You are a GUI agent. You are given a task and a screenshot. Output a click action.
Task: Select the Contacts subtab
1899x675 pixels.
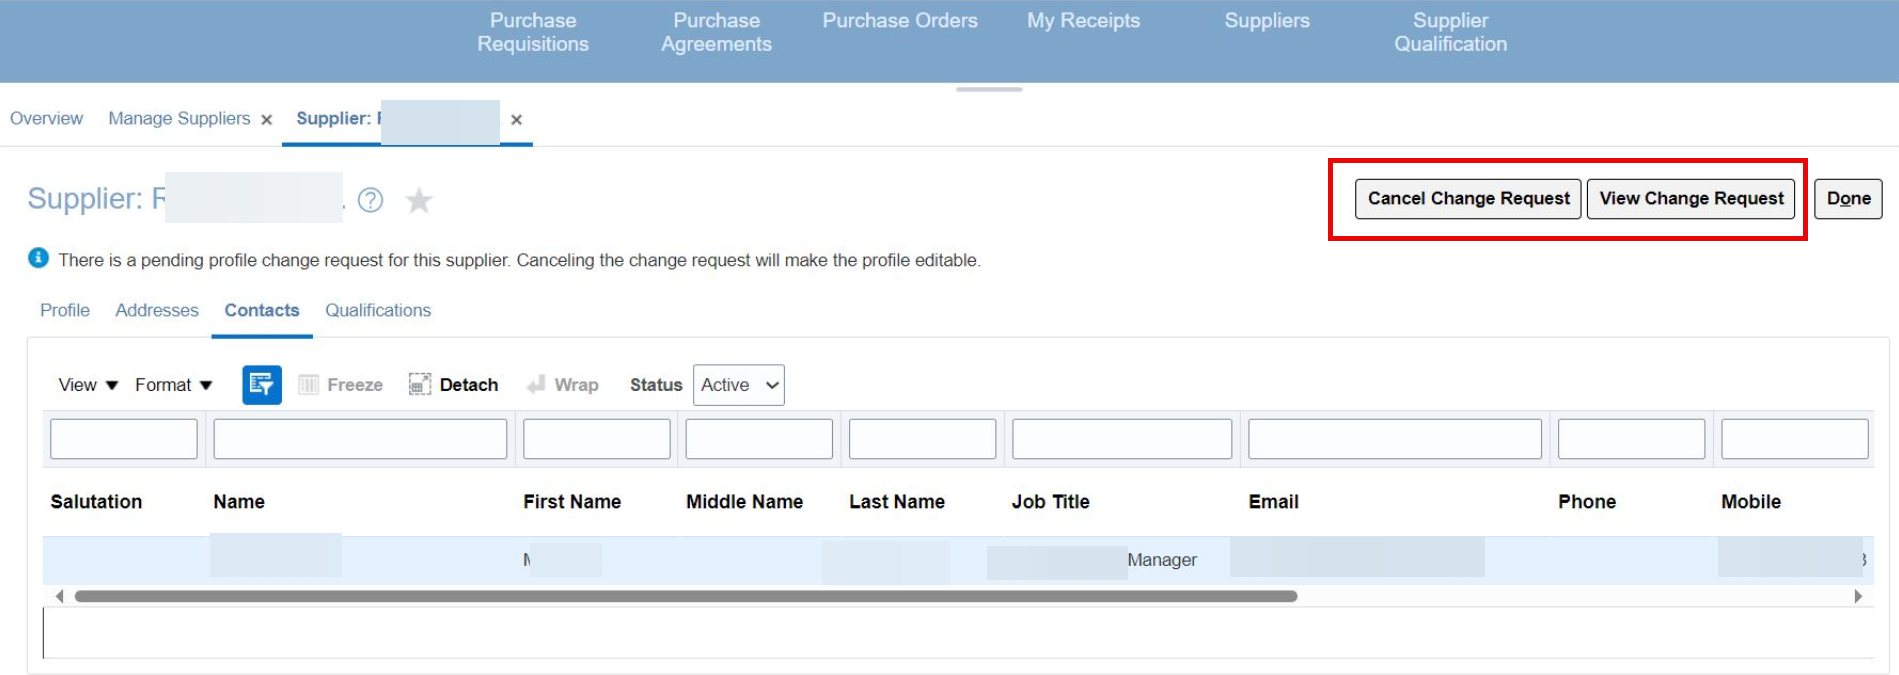[262, 310]
